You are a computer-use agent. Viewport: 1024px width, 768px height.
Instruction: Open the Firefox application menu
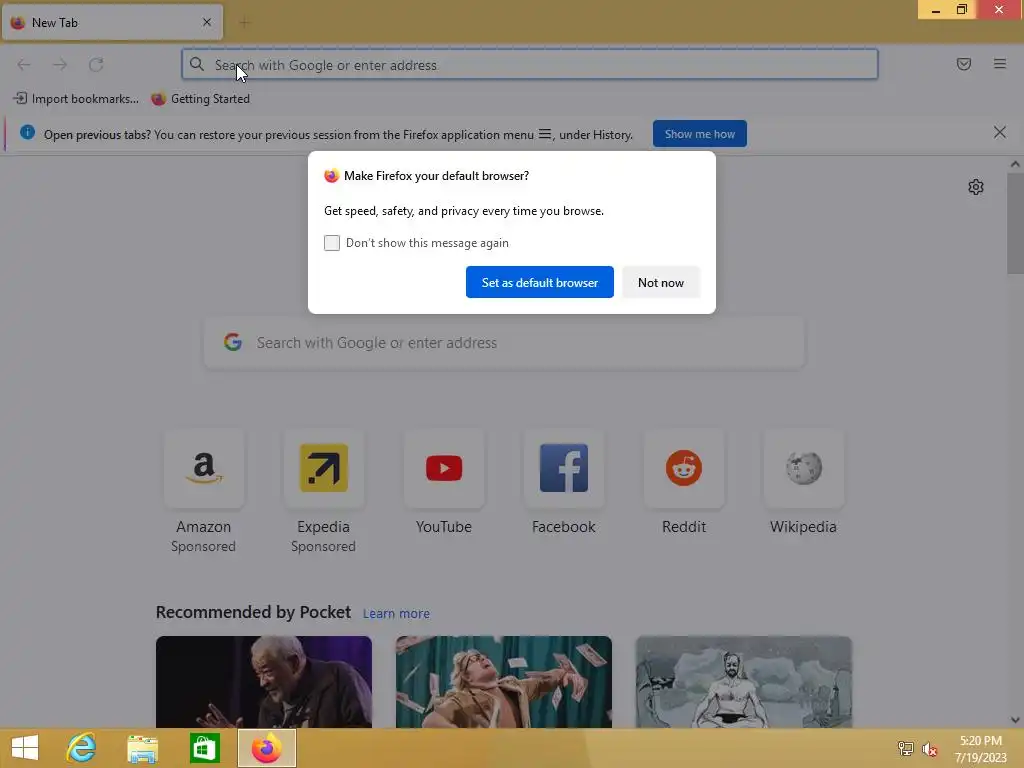[999, 64]
